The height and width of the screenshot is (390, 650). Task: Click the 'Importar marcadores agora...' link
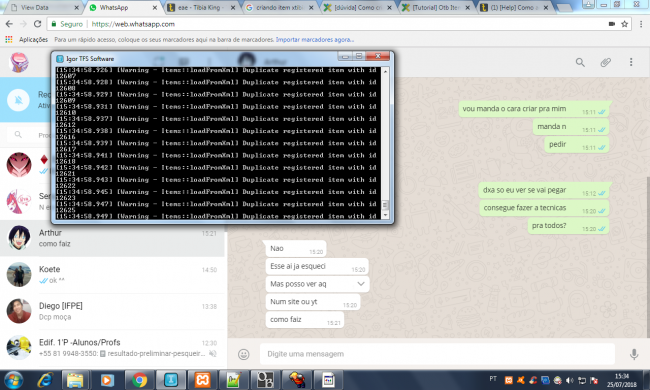[x=315, y=40]
